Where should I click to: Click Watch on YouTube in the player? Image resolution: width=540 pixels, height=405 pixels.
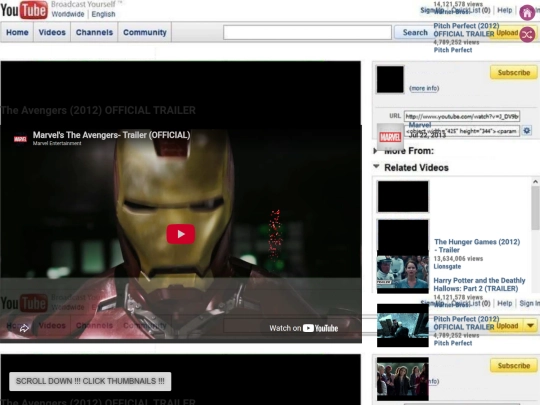point(303,328)
